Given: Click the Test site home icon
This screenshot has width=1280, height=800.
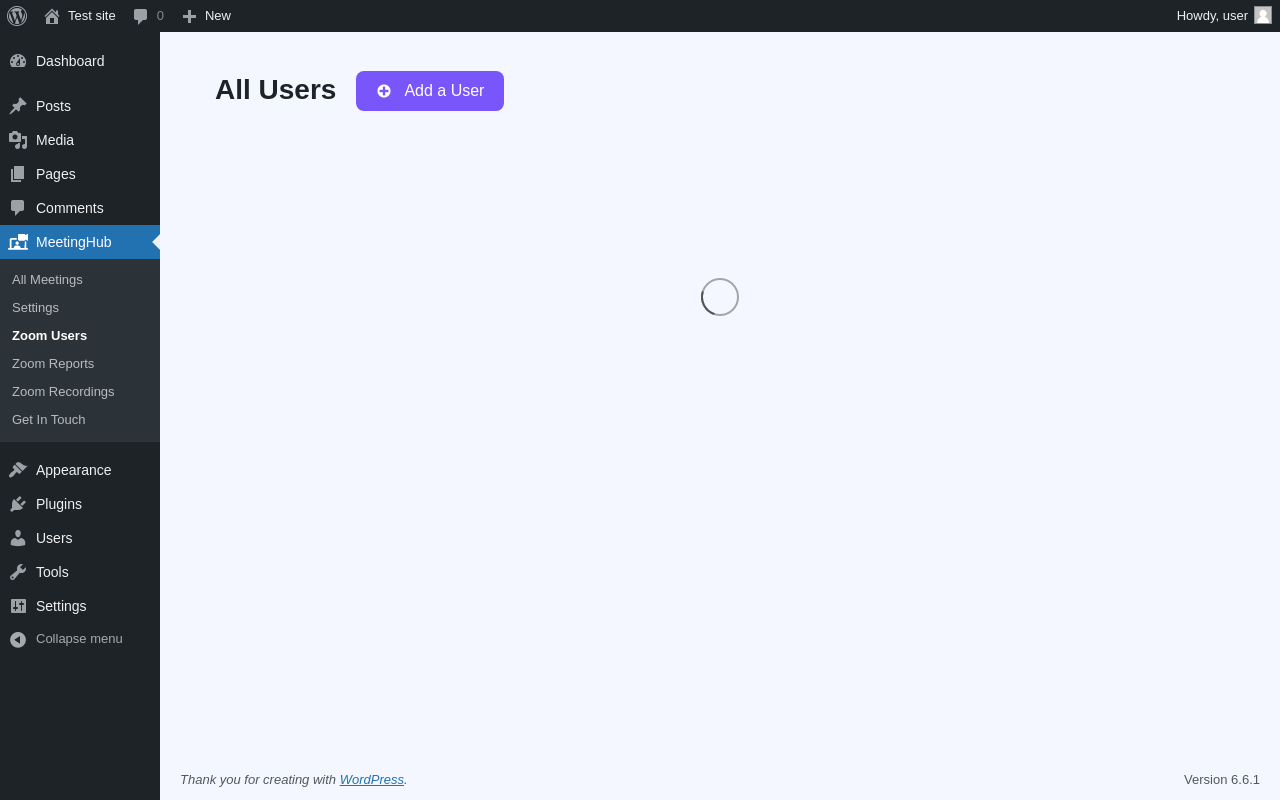Looking at the screenshot, I should (x=52, y=16).
